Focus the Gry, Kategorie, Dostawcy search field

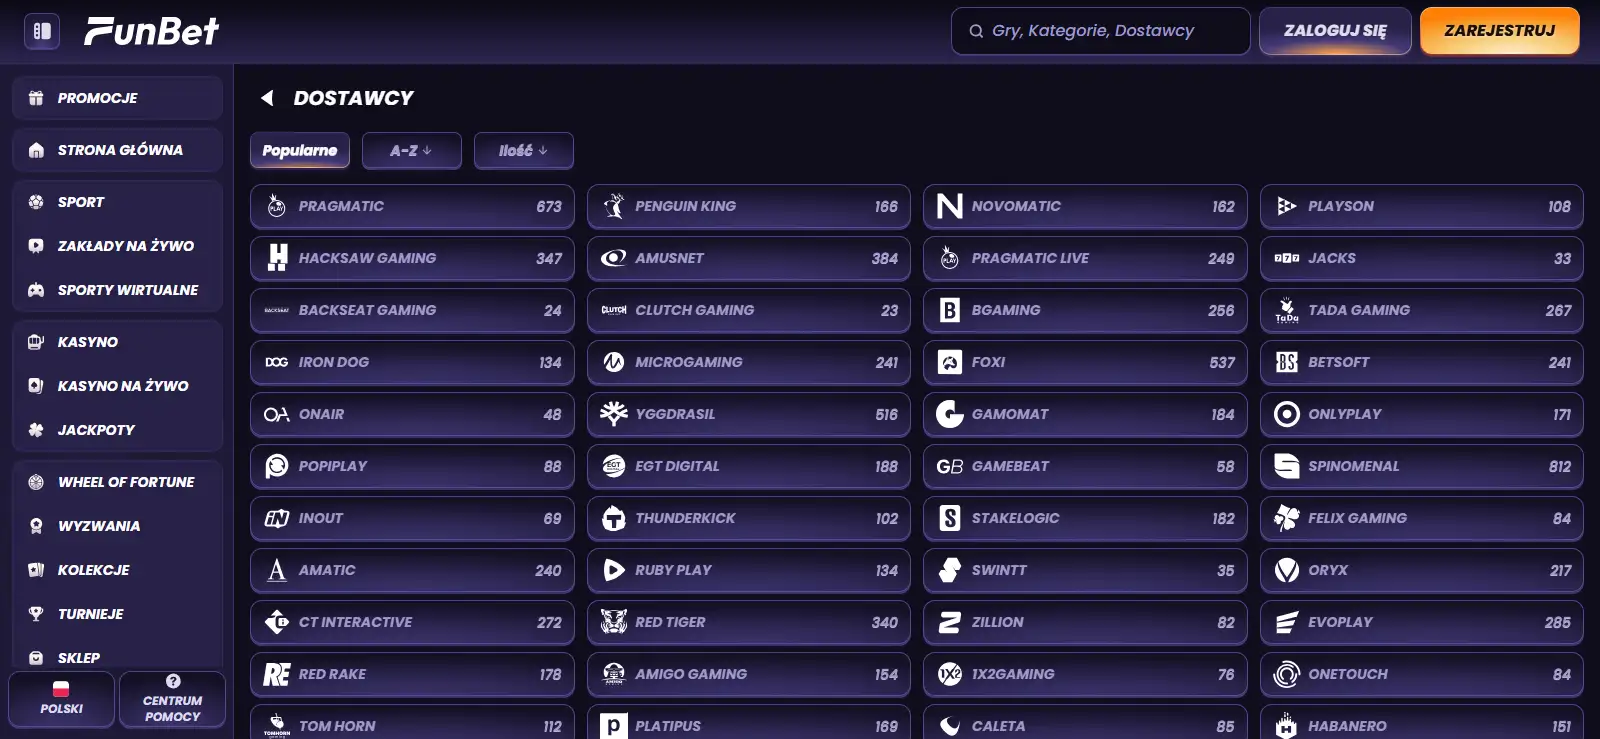coord(1101,31)
